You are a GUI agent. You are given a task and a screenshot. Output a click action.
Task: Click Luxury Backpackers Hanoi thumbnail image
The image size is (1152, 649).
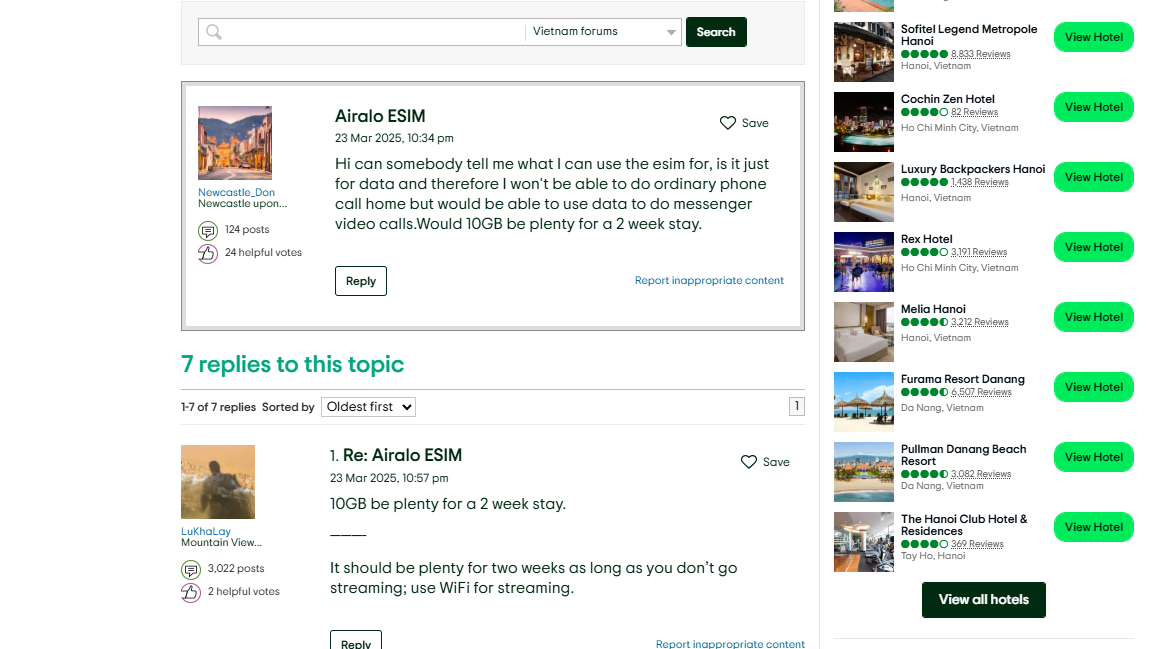tap(864, 192)
